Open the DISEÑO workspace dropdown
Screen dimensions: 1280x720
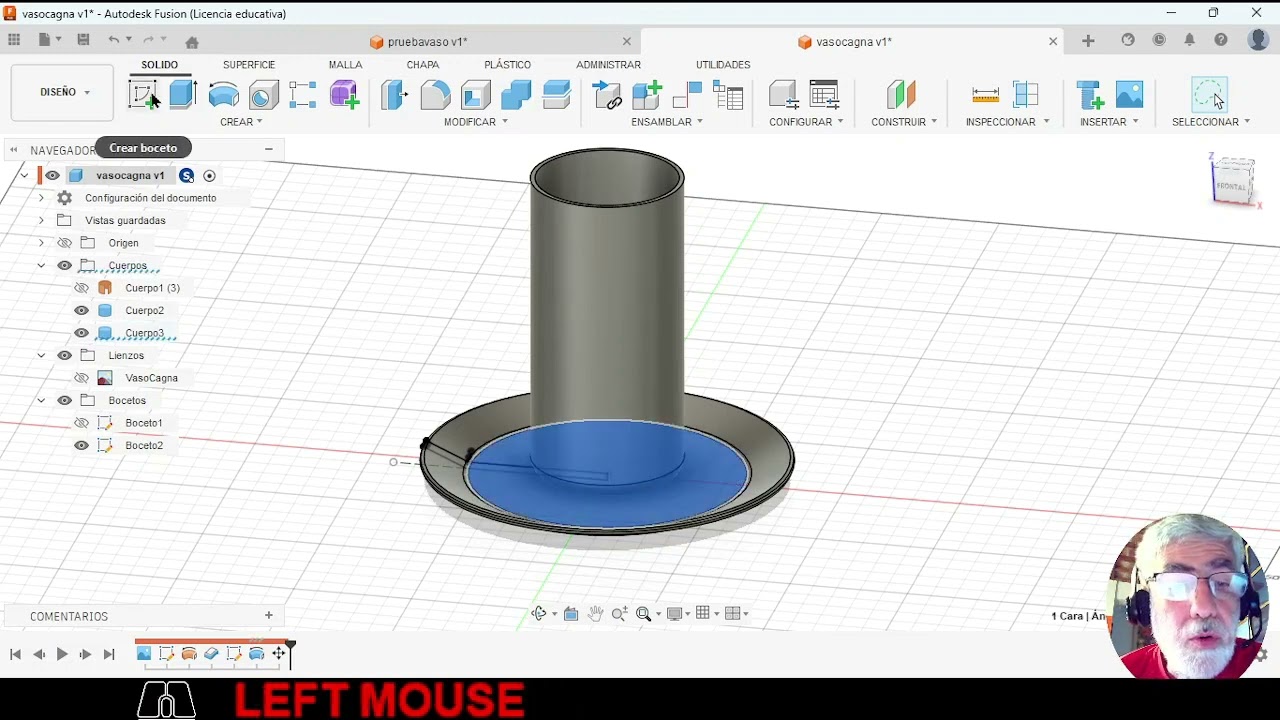[62, 92]
